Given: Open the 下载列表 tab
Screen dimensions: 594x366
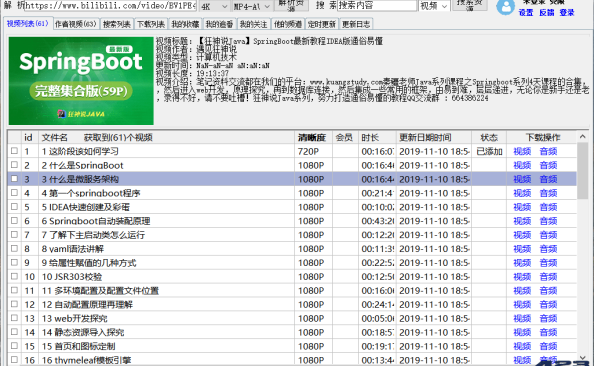Looking at the screenshot, I should point(151,24).
